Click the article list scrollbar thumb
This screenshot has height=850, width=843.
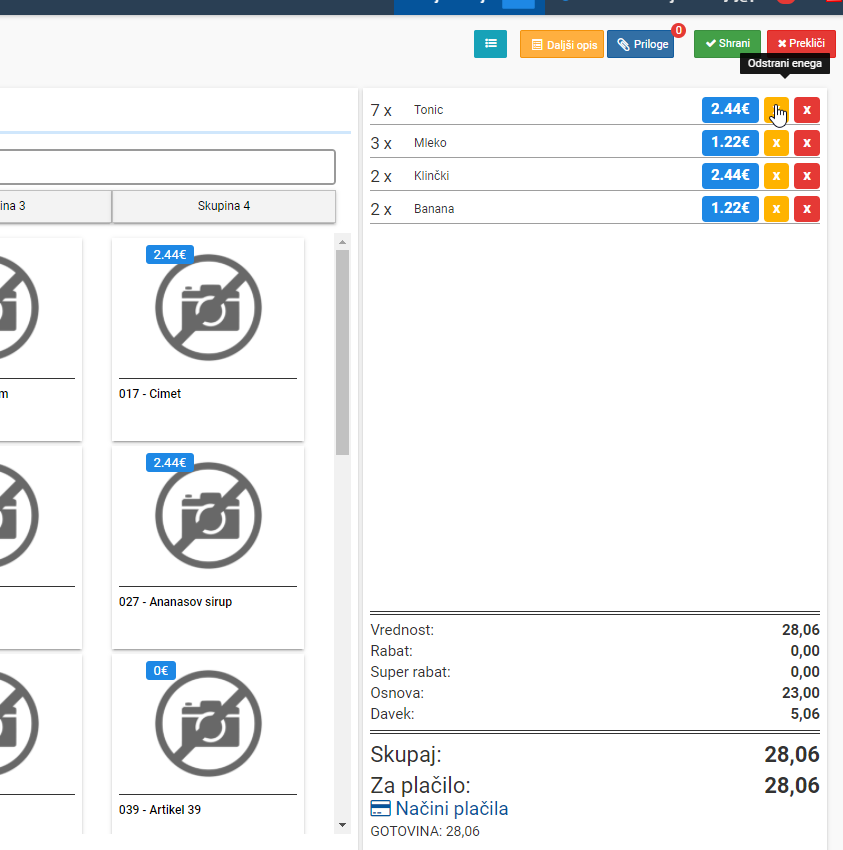342,352
